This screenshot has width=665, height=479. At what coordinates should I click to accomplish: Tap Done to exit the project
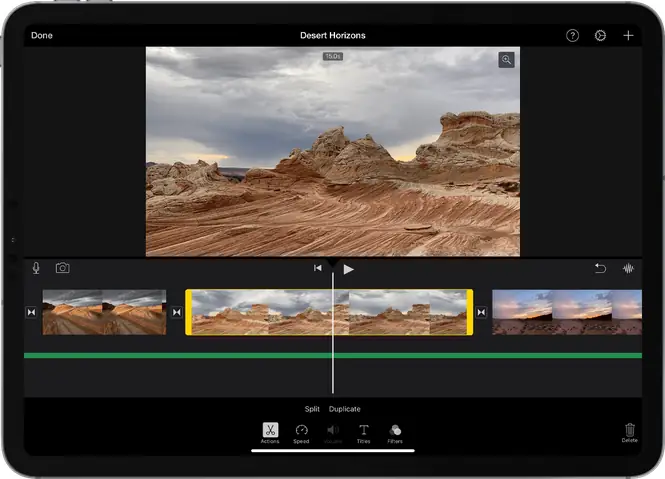42,35
